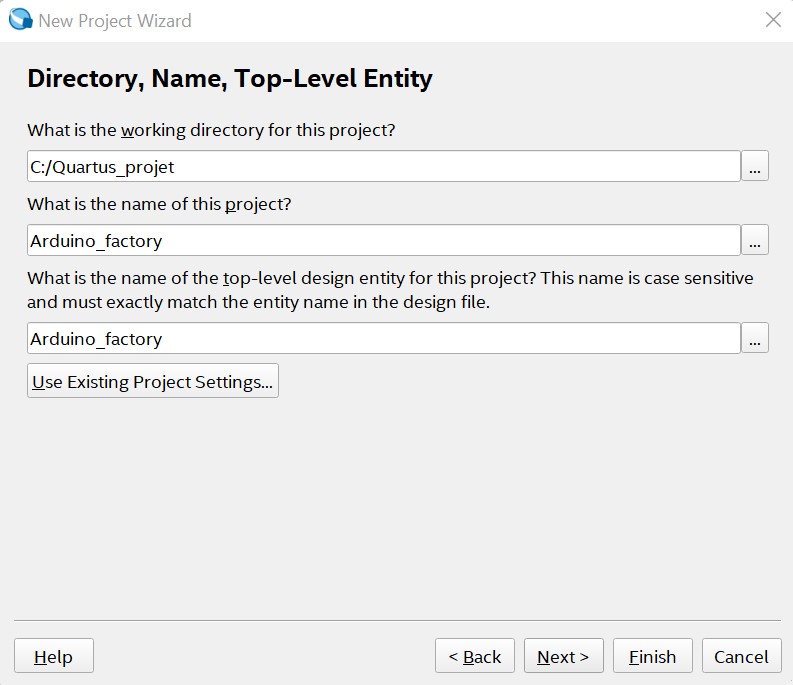Viewport: 793px width, 685px height.
Task: Click Finish to complete the project wizard
Action: click(652, 657)
